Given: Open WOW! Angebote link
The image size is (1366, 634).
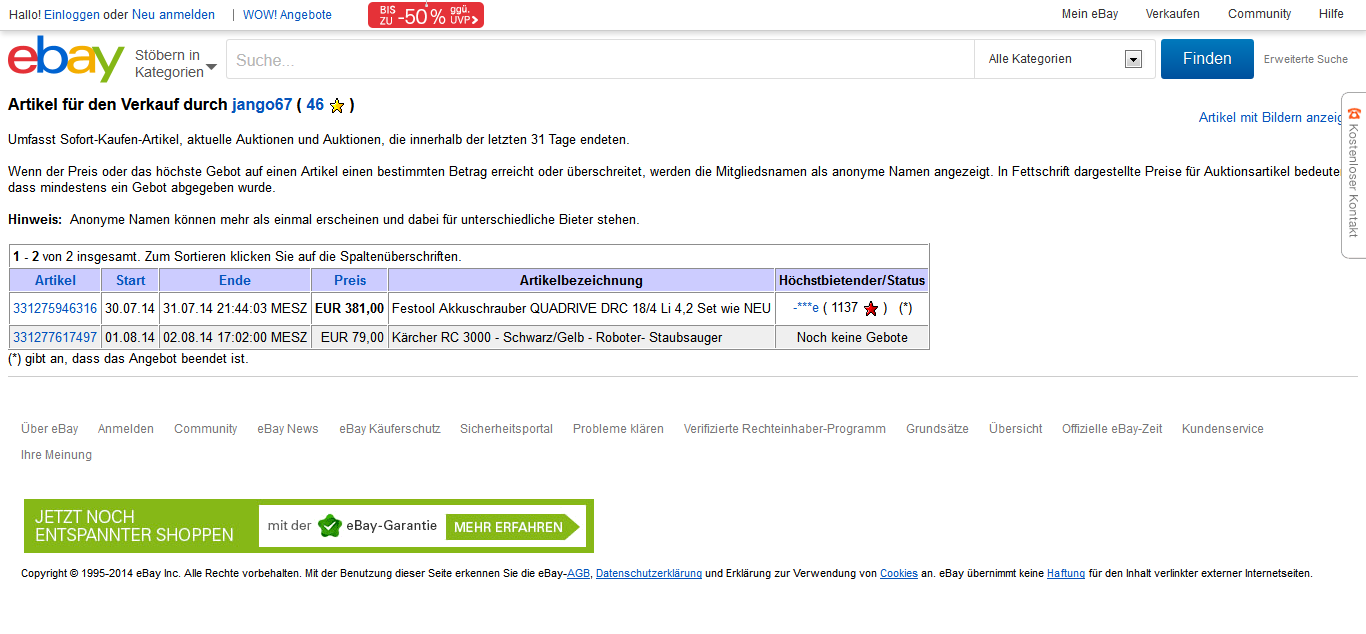Looking at the screenshot, I should pos(287,15).
